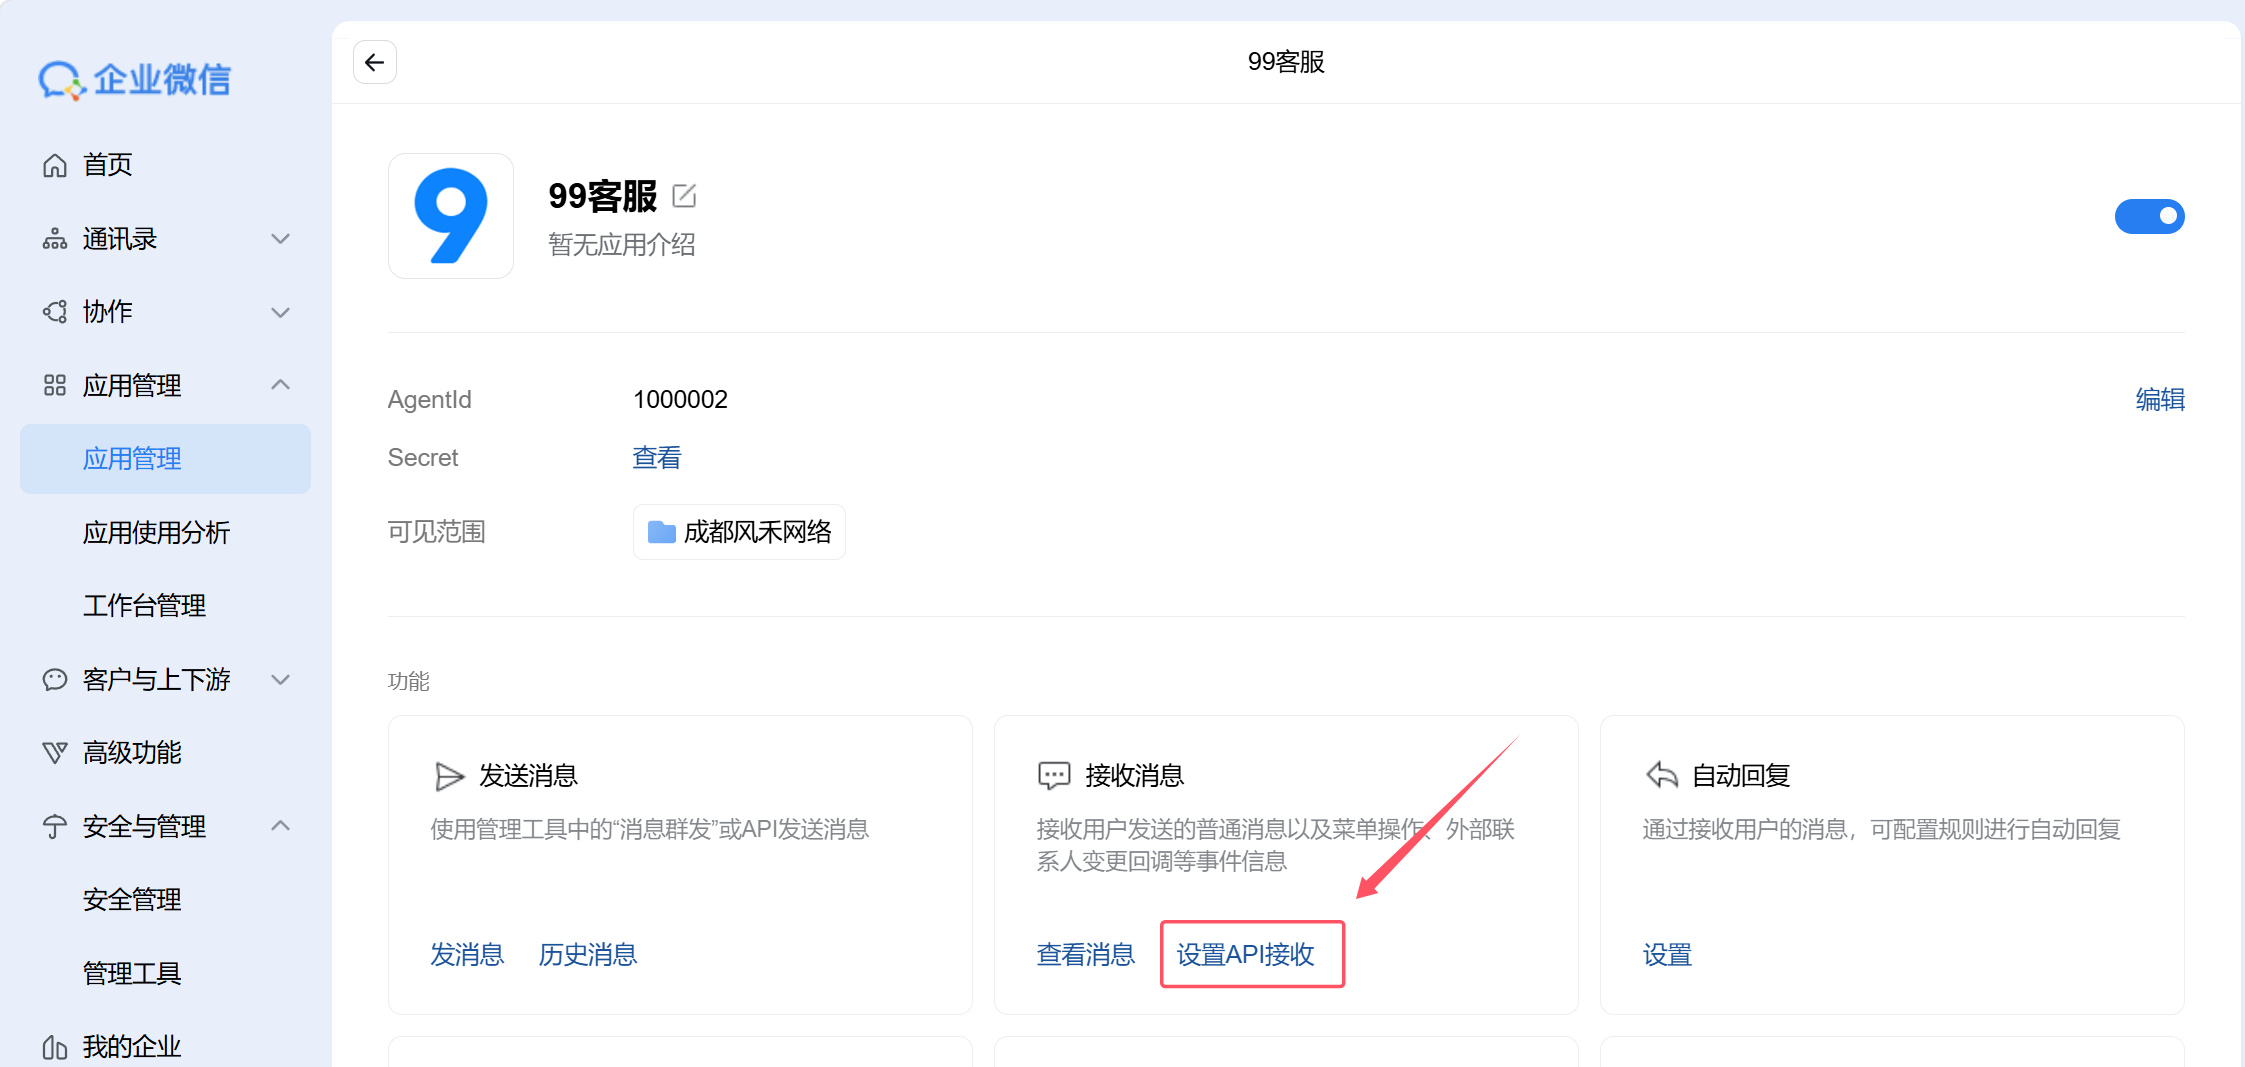Click the 协作 collaboration icon
Screen dimensions: 2245x1067
pos(55,312)
